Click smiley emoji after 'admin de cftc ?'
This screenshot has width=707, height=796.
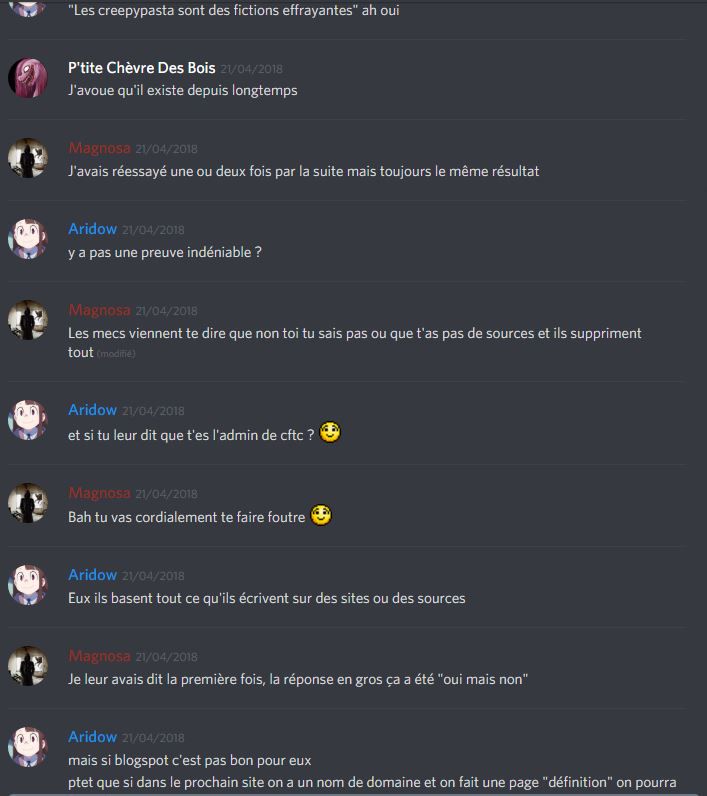click(x=330, y=433)
